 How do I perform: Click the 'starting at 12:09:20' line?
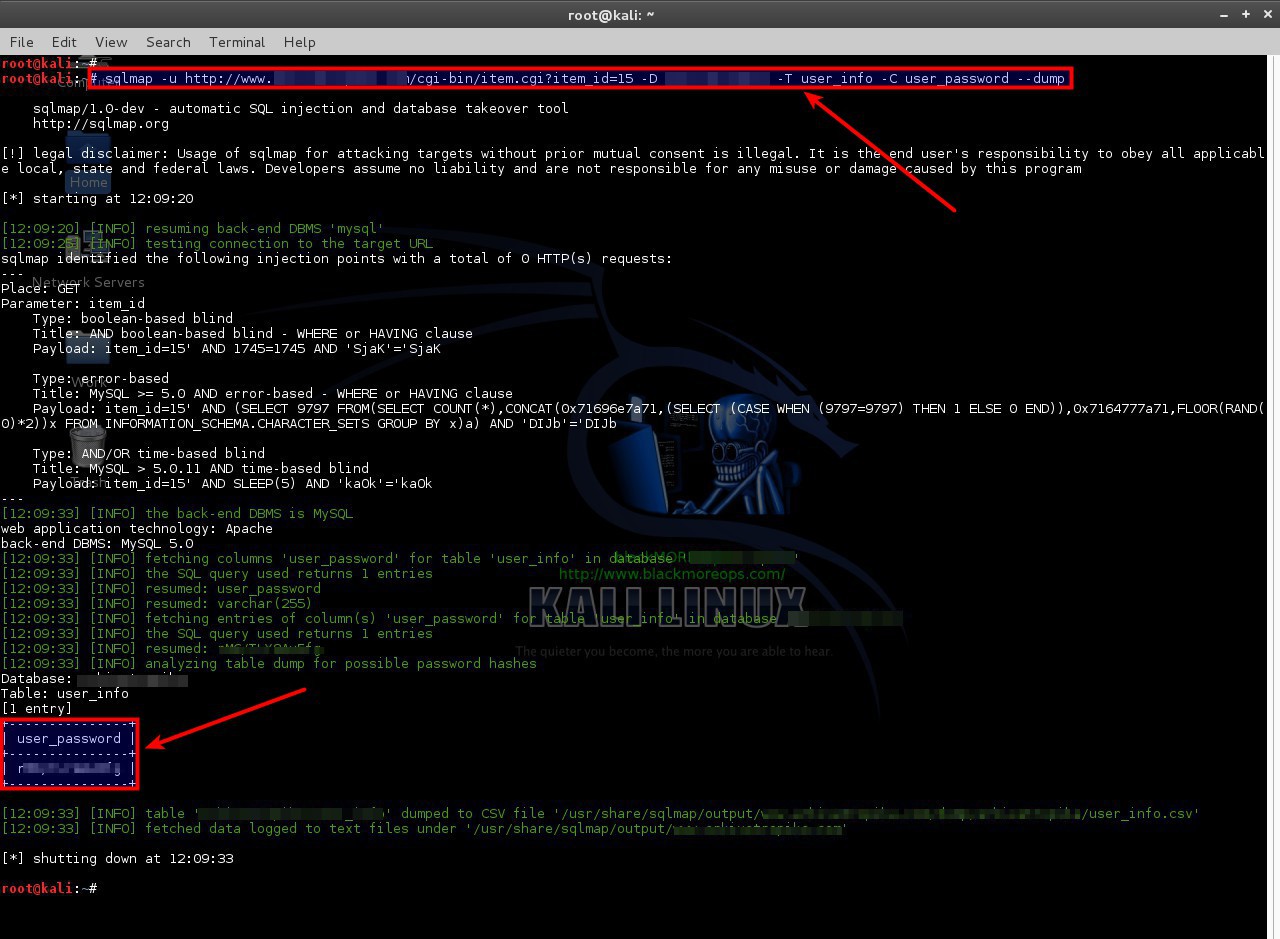click(x=97, y=198)
